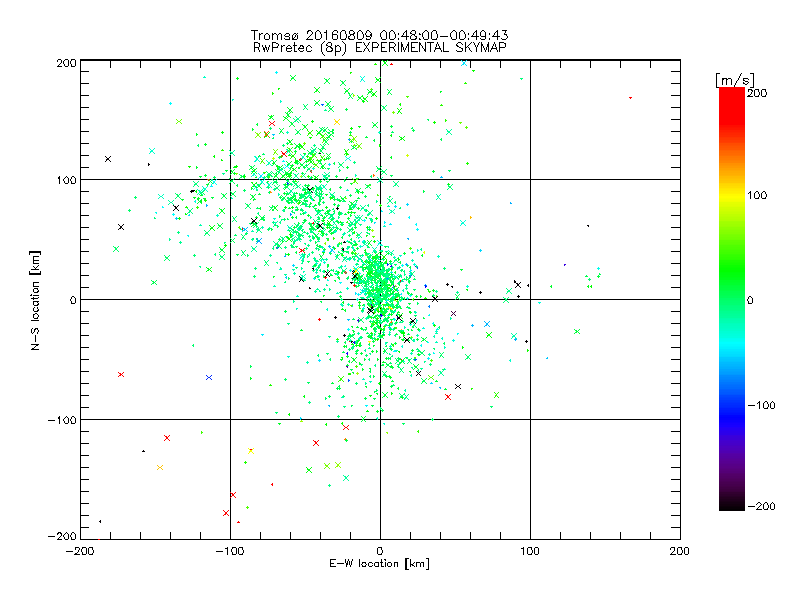Image resolution: width=800 pixels, height=600 pixels.
Task: Click the N-S axis tick label "-200"
Action: (62, 536)
